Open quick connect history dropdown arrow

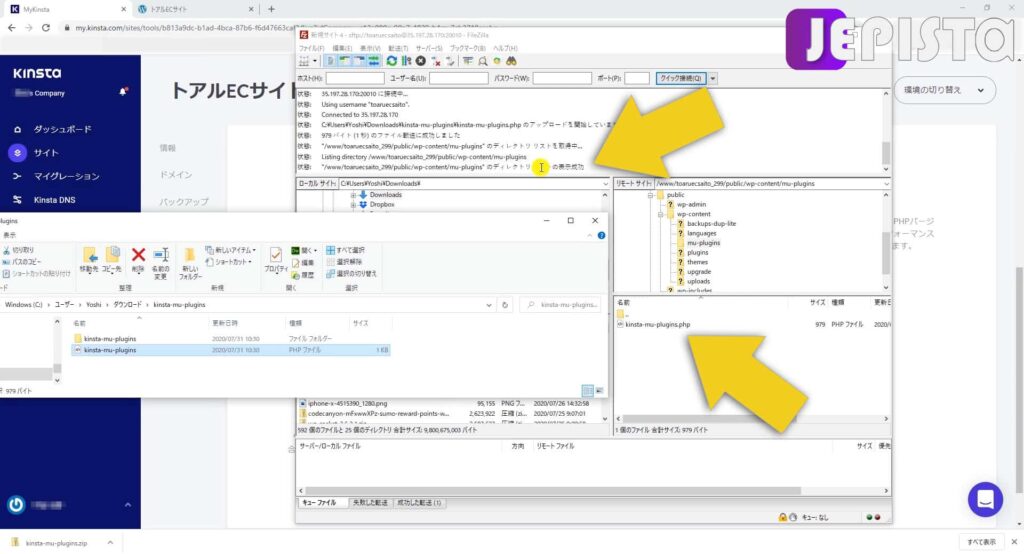(x=712, y=78)
